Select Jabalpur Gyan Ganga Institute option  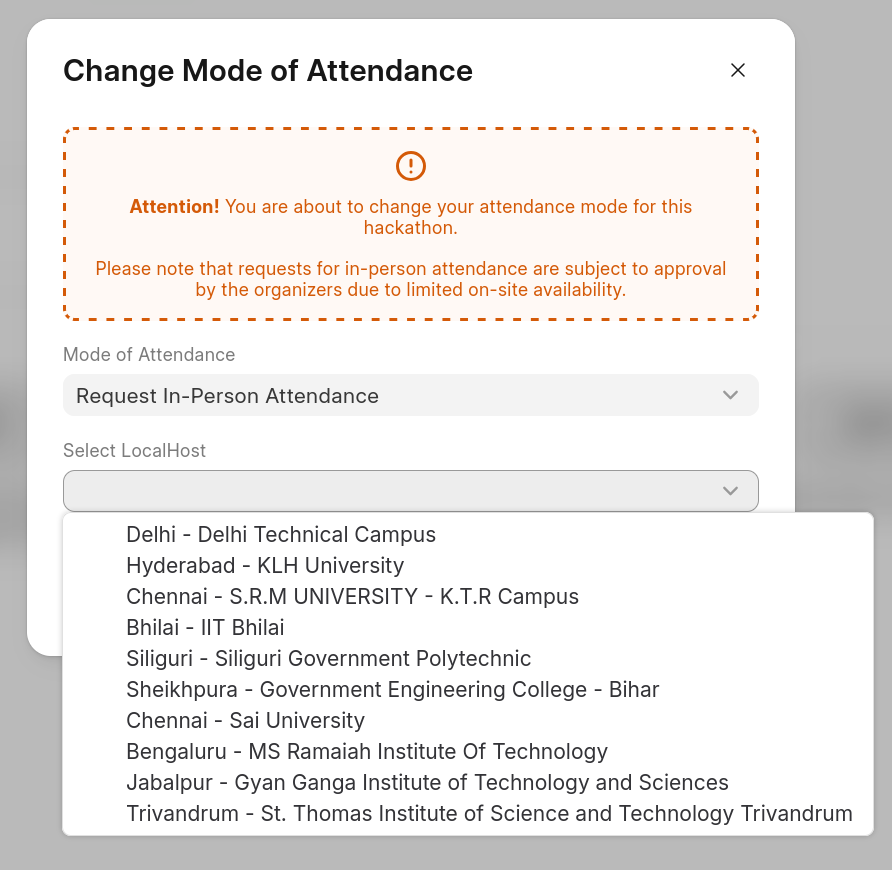click(x=427, y=783)
